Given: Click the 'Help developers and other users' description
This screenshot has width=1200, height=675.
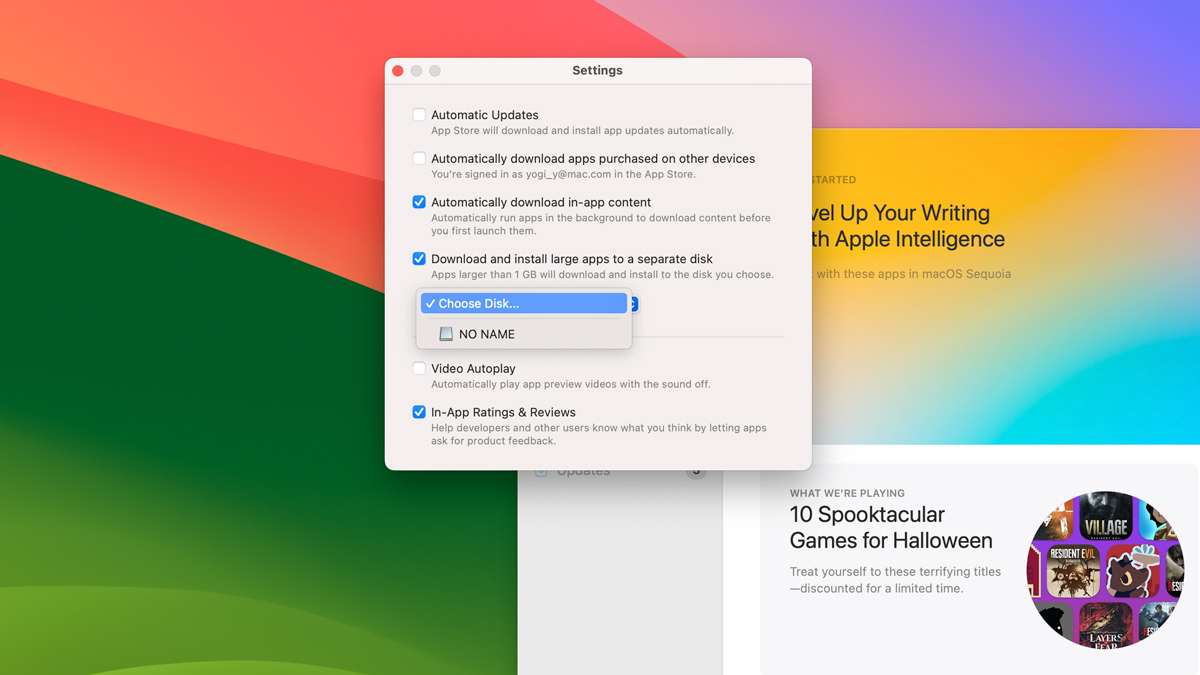Looking at the screenshot, I should (599, 434).
